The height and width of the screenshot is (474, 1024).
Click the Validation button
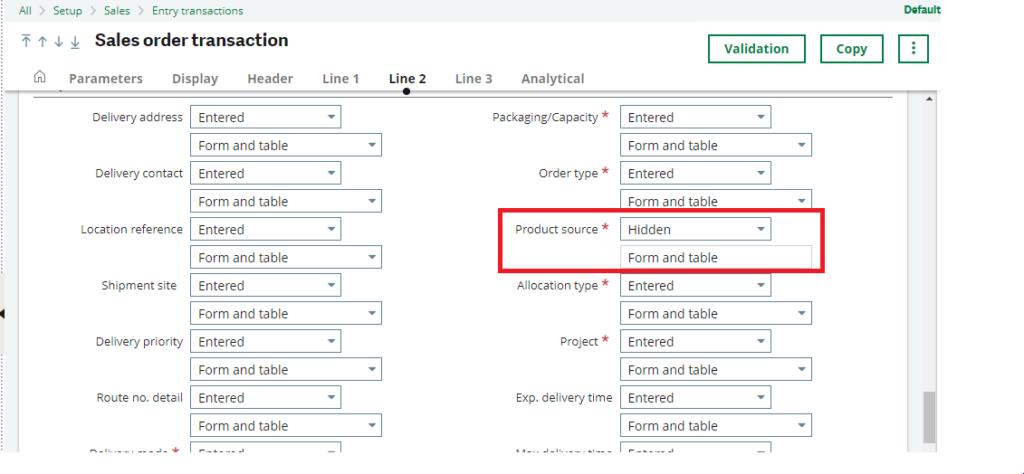point(756,49)
